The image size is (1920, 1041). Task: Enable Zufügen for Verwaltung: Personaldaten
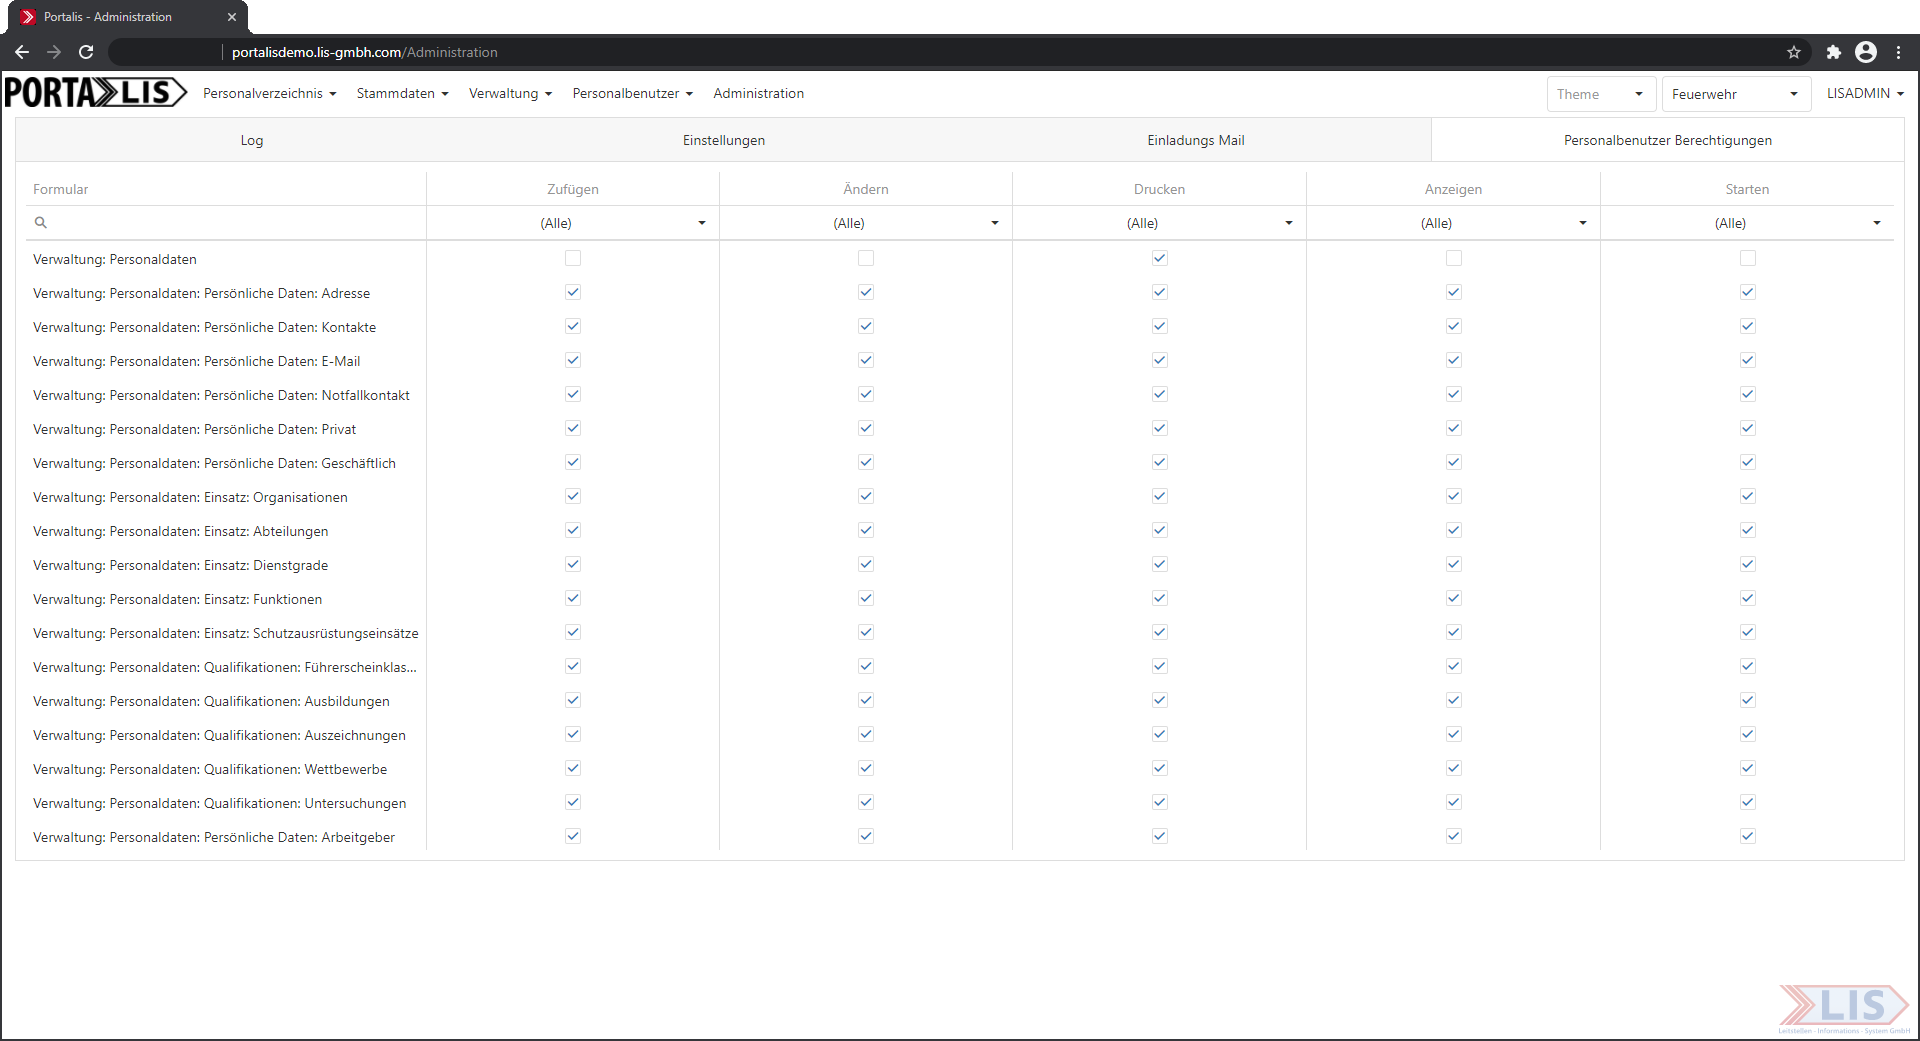[573, 258]
